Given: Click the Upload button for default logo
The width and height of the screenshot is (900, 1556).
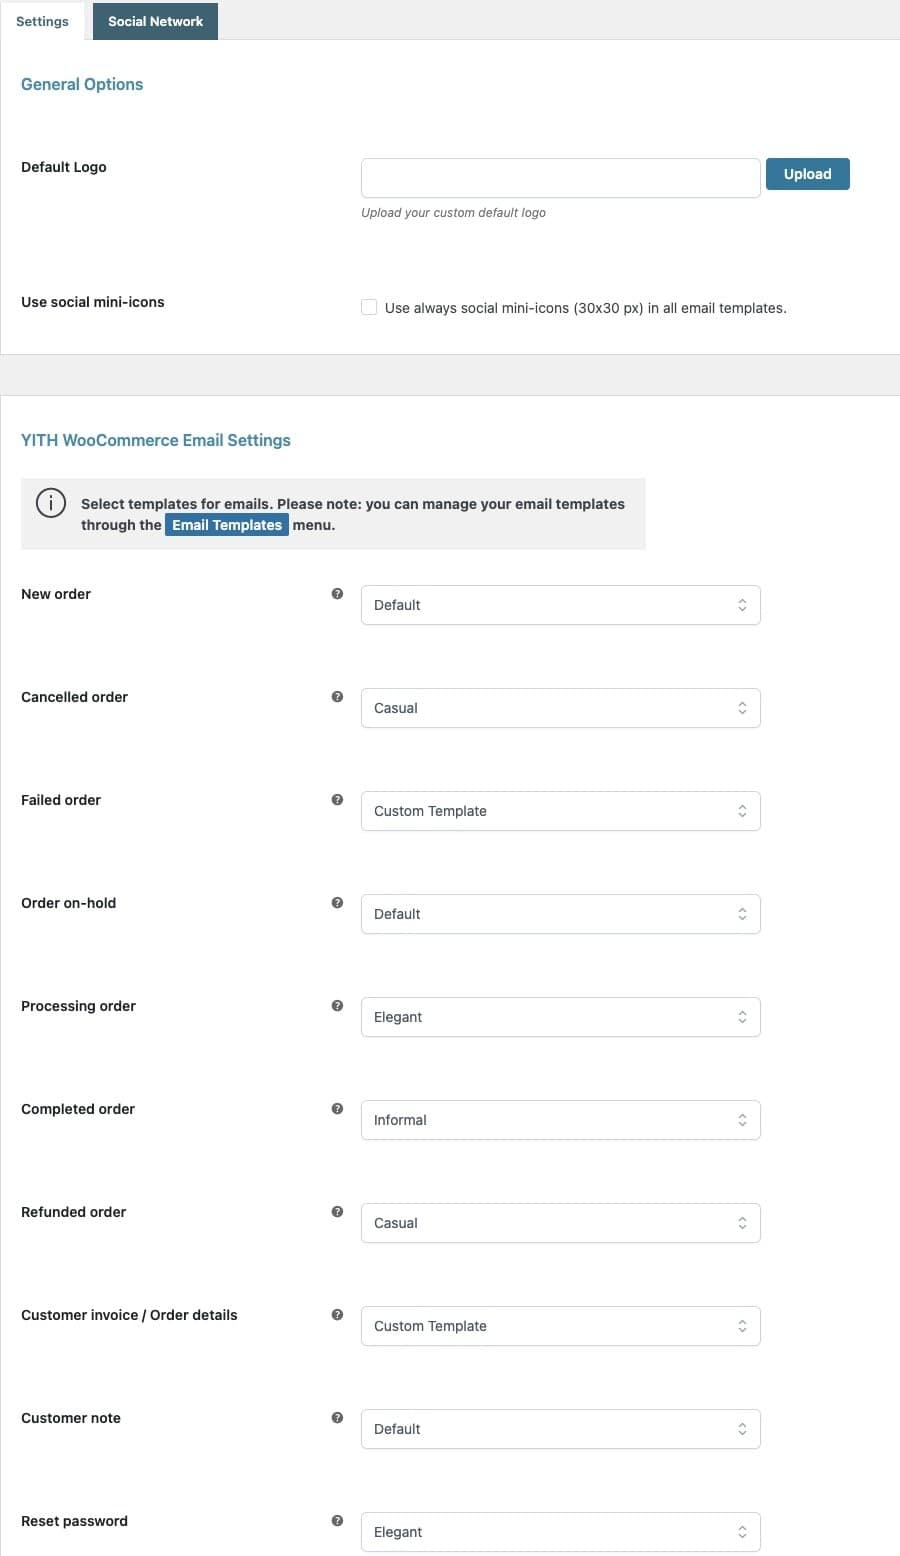Looking at the screenshot, I should (808, 174).
